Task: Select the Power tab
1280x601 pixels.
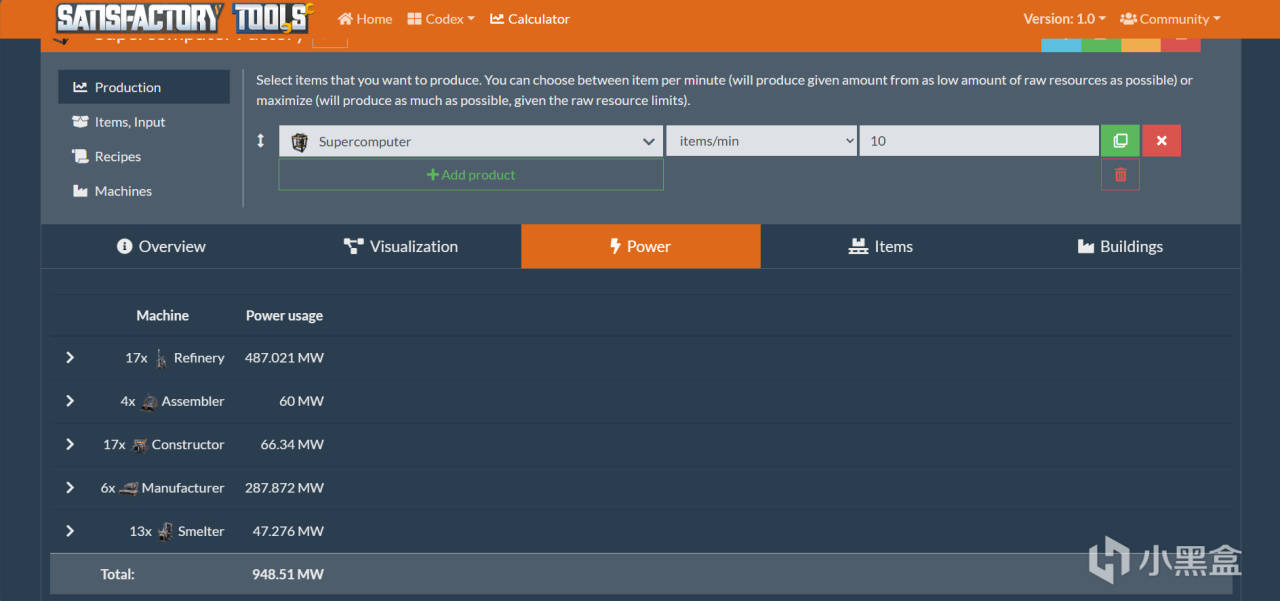Action: pyautogui.click(x=641, y=246)
